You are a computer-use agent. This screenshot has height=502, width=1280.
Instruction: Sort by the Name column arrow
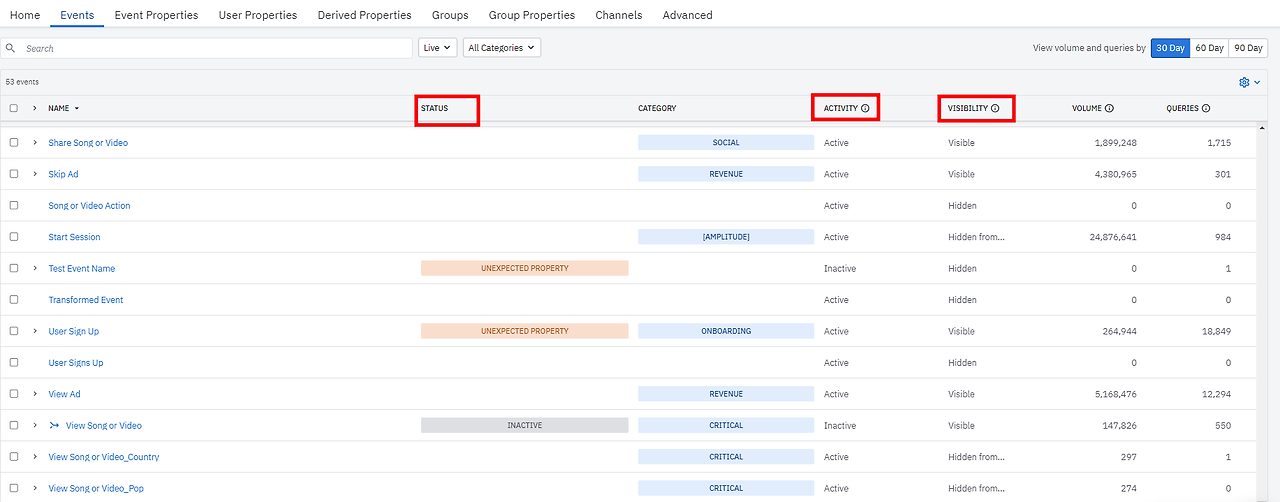77,108
